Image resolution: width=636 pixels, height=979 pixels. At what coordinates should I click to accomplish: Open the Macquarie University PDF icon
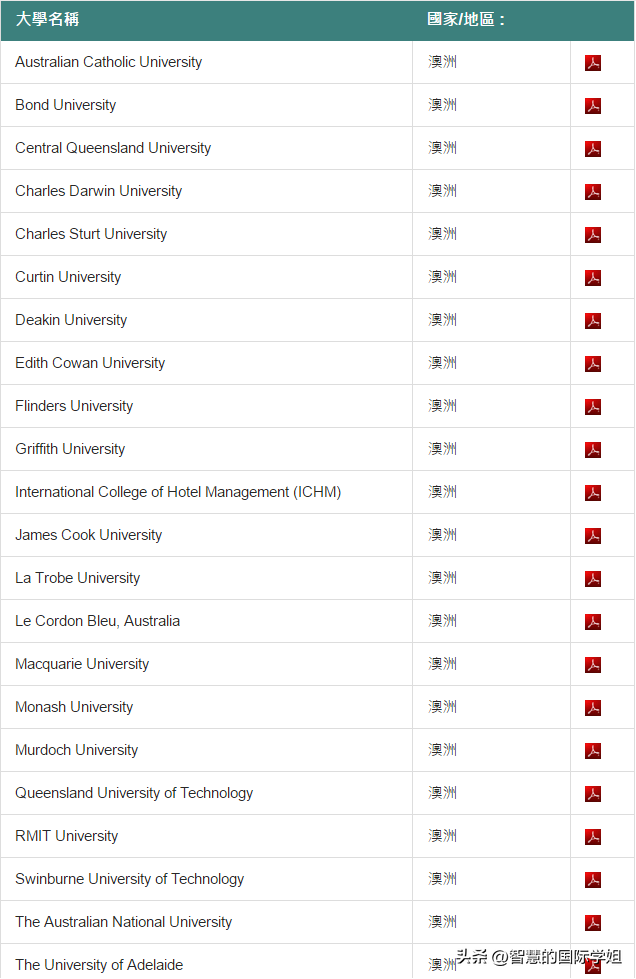pos(593,665)
